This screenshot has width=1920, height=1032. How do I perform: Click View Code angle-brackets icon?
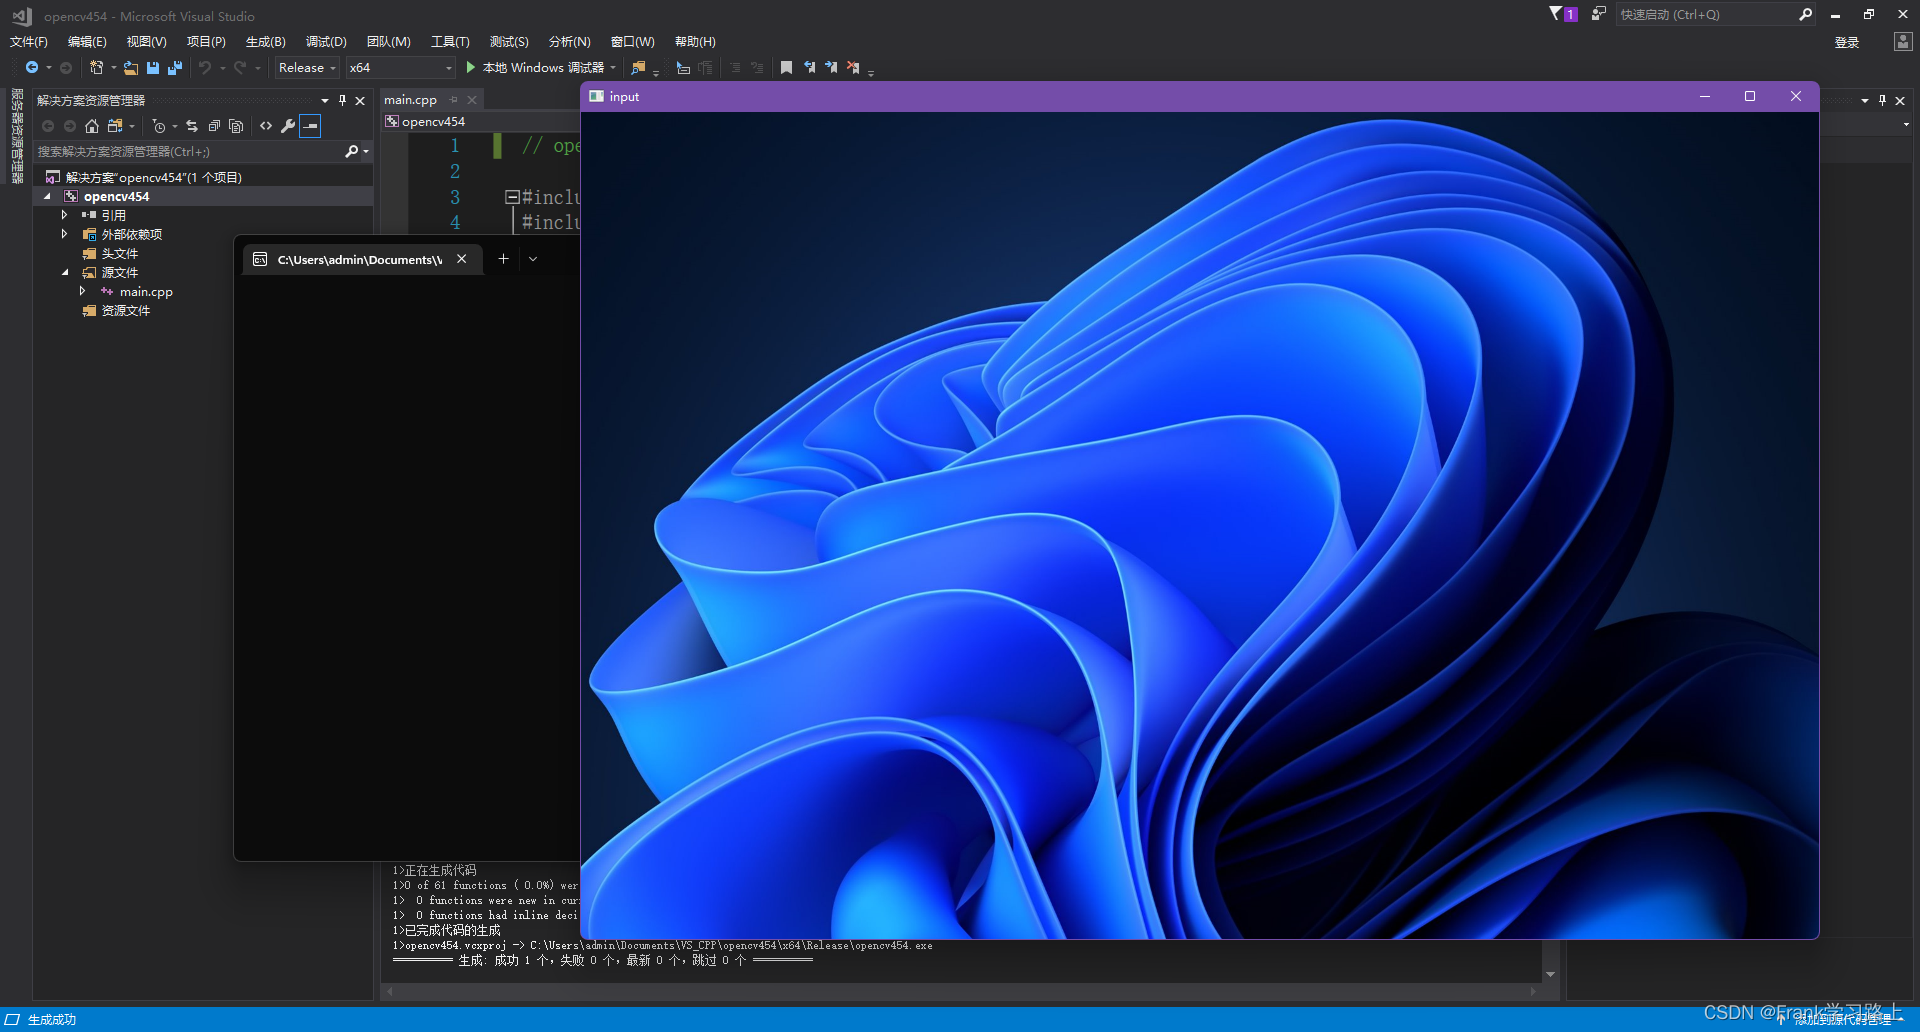tap(266, 126)
